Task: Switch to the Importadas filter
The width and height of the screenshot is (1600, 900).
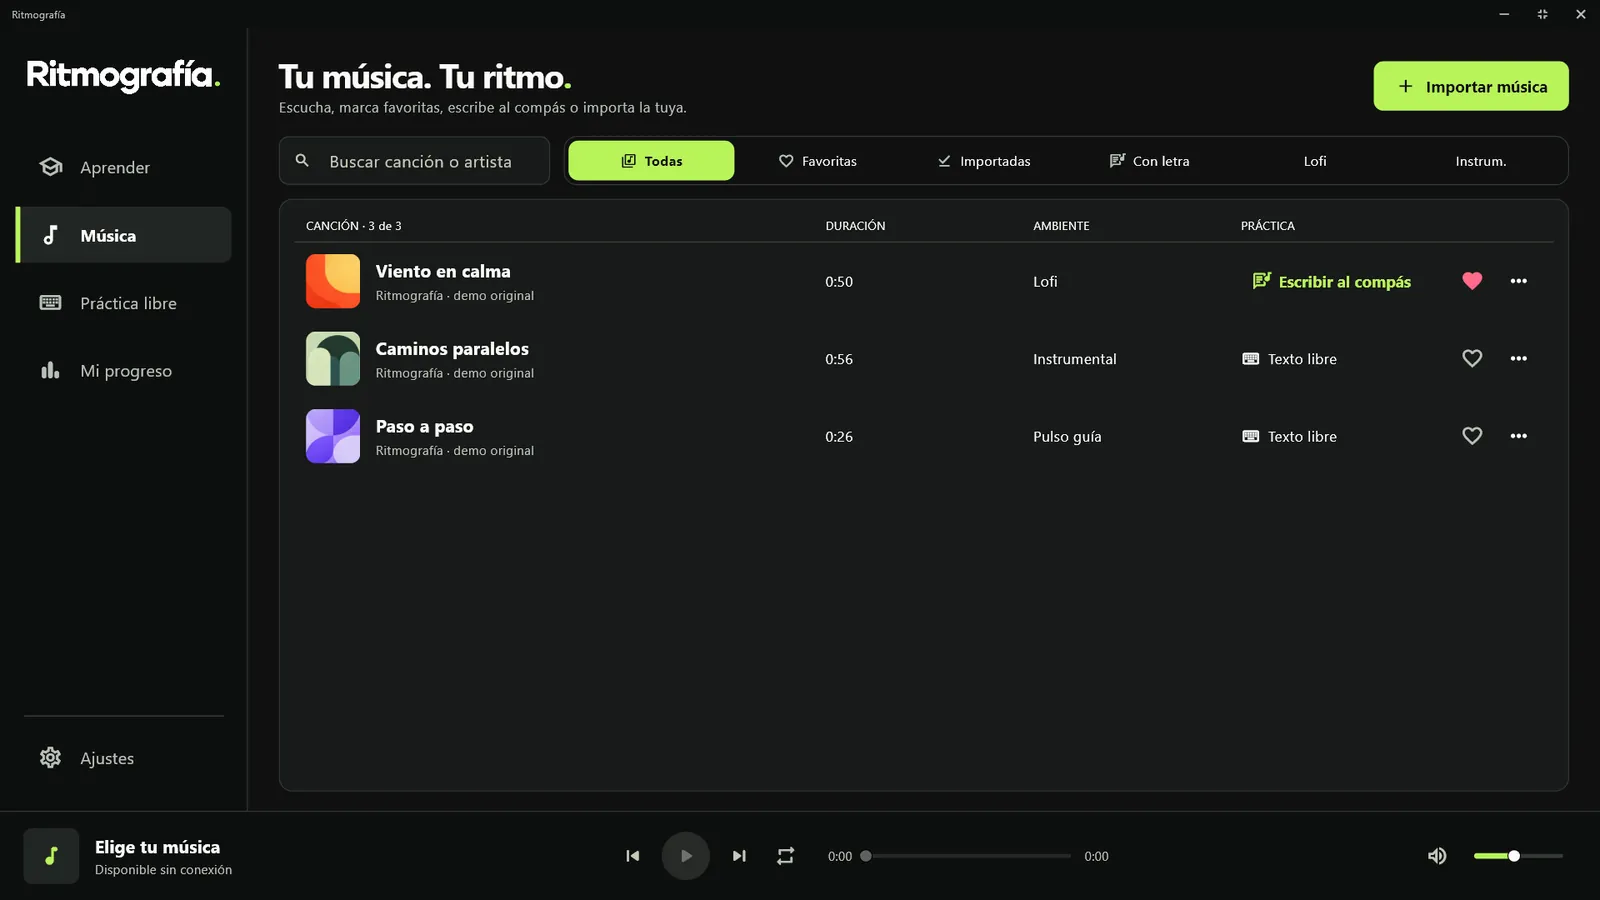Action: tap(983, 161)
